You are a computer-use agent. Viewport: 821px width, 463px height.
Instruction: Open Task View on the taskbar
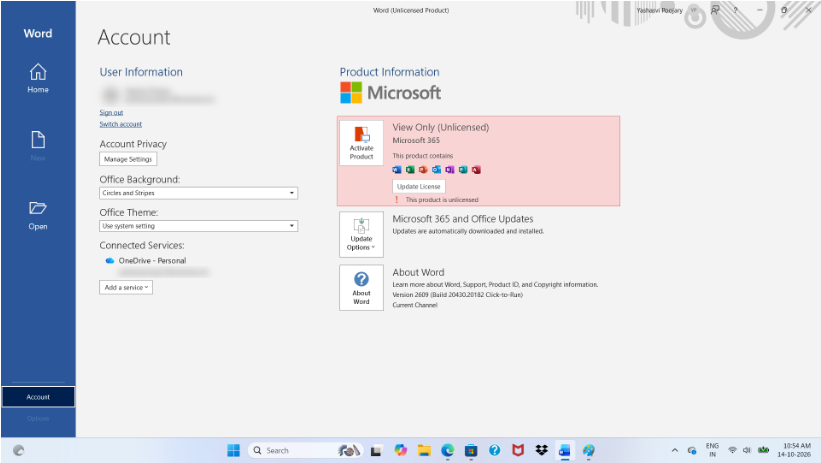coord(376,450)
